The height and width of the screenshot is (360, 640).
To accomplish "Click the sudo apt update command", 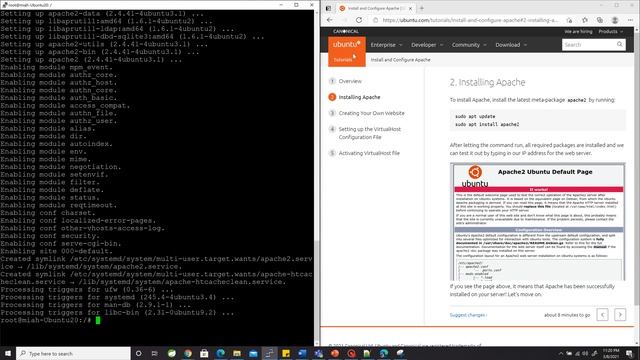I will (475, 116).
